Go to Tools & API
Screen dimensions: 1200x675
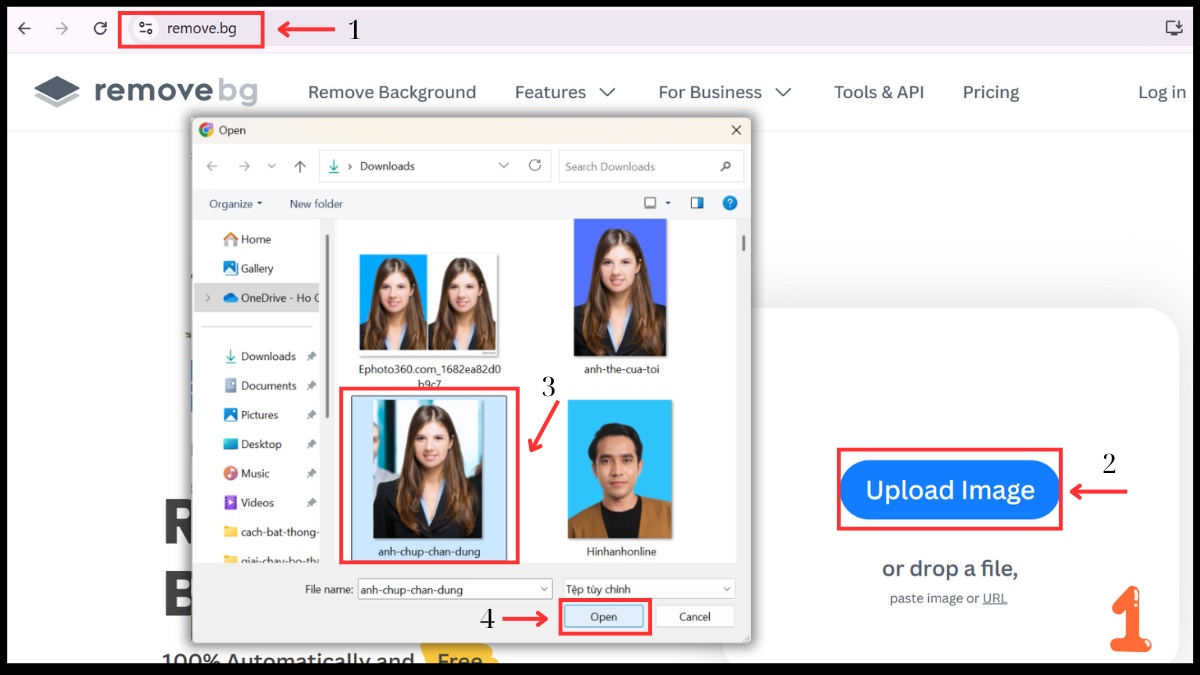click(879, 92)
